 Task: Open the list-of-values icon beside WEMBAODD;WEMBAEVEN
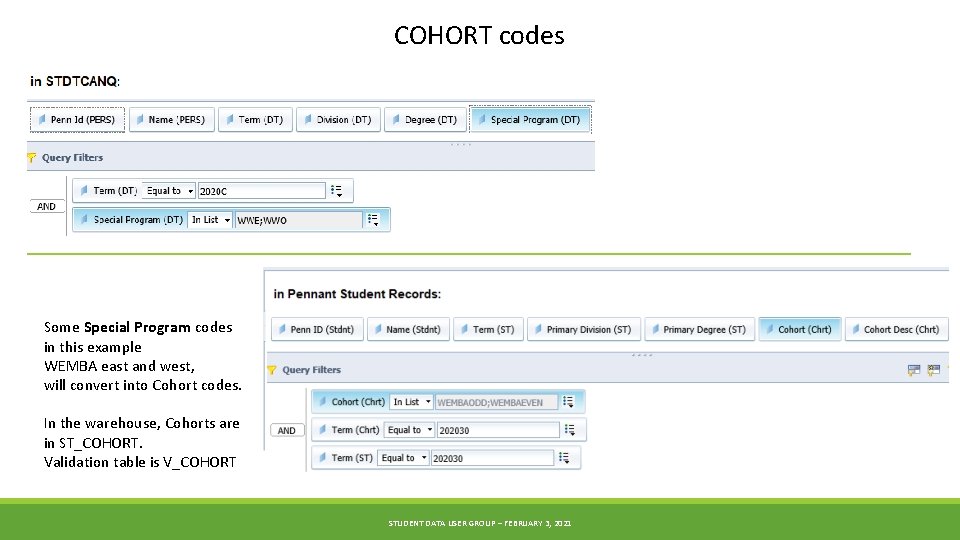pyautogui.click(x=568, y=402)
